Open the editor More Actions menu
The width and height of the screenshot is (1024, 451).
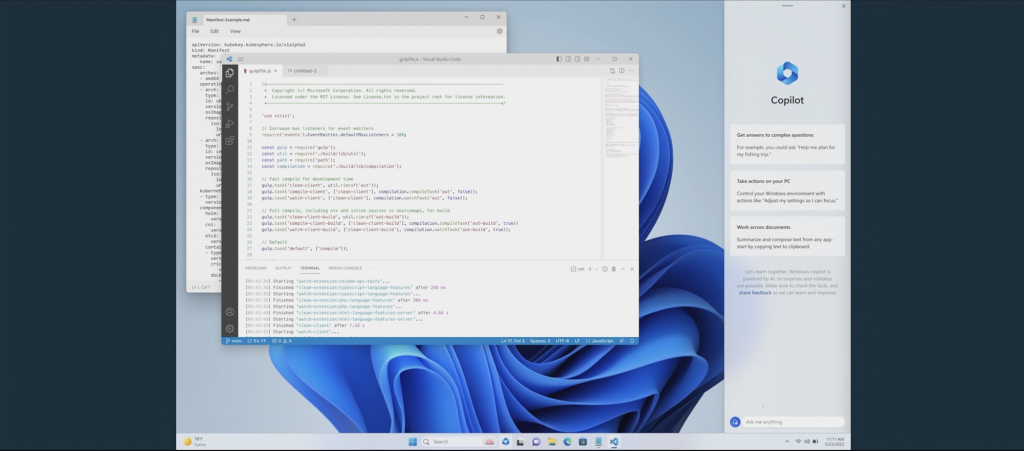coord(631,70)
